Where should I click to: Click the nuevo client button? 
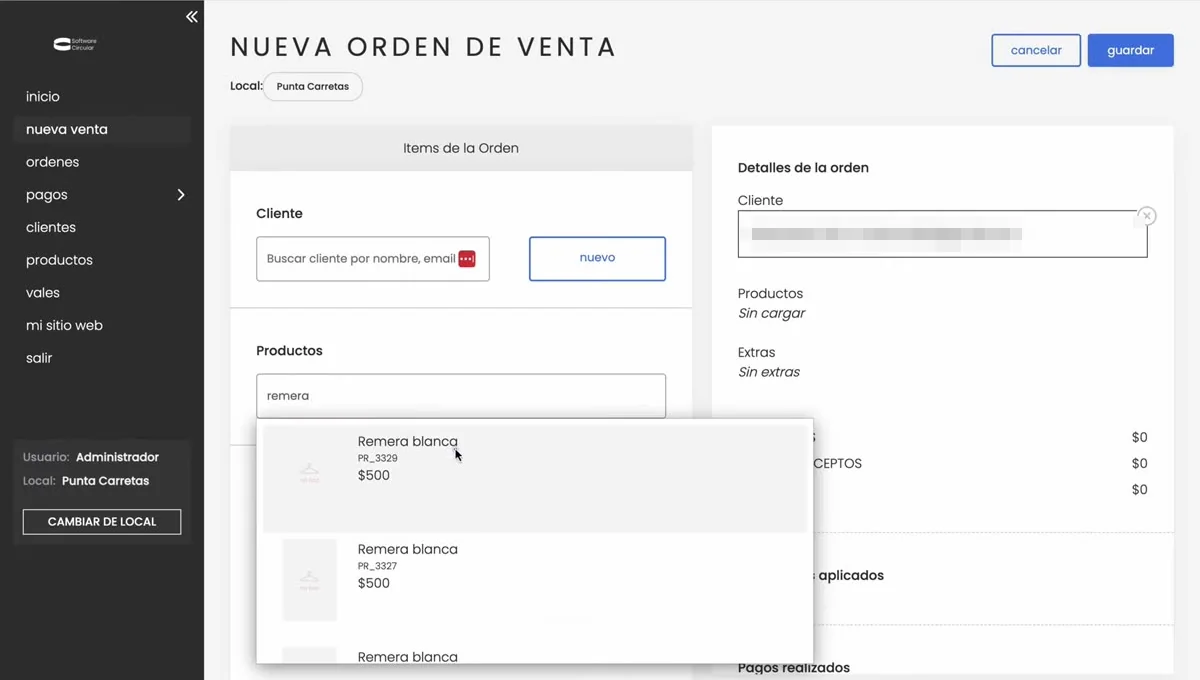597,258
